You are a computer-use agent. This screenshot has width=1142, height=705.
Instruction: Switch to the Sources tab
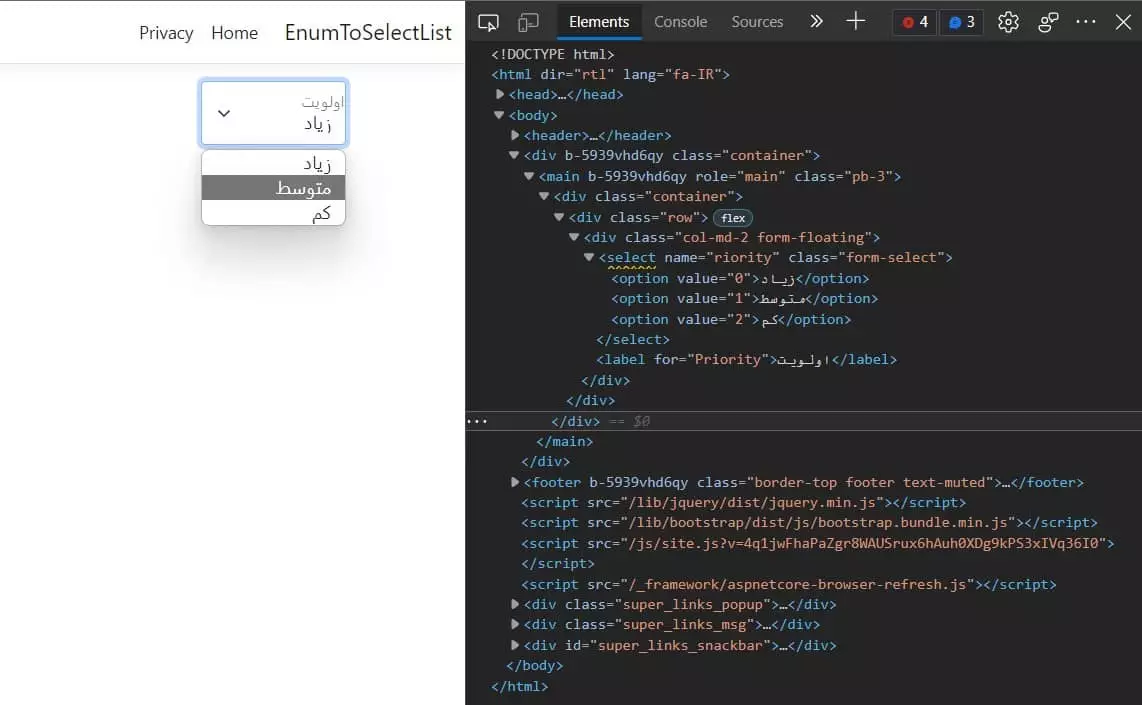click(757, 22)
